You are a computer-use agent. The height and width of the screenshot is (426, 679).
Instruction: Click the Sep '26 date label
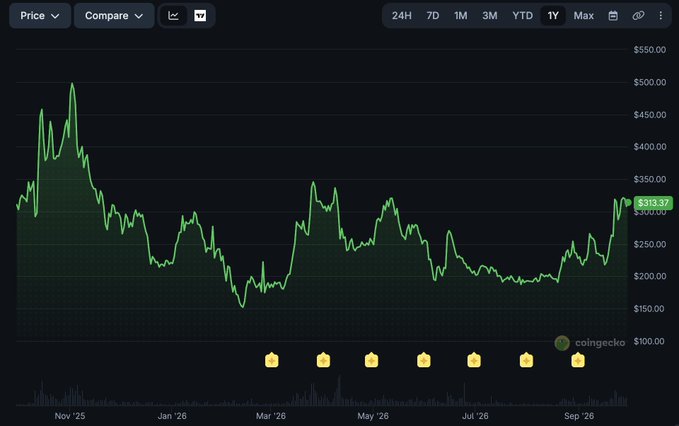tap(579, 416)
